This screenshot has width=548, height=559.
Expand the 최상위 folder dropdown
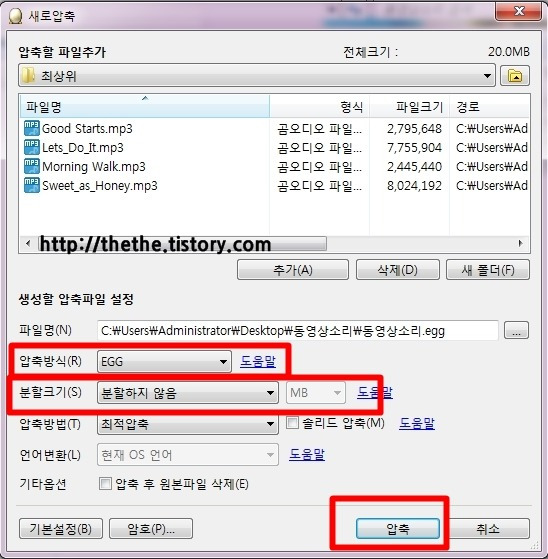(x=257, y=76)
